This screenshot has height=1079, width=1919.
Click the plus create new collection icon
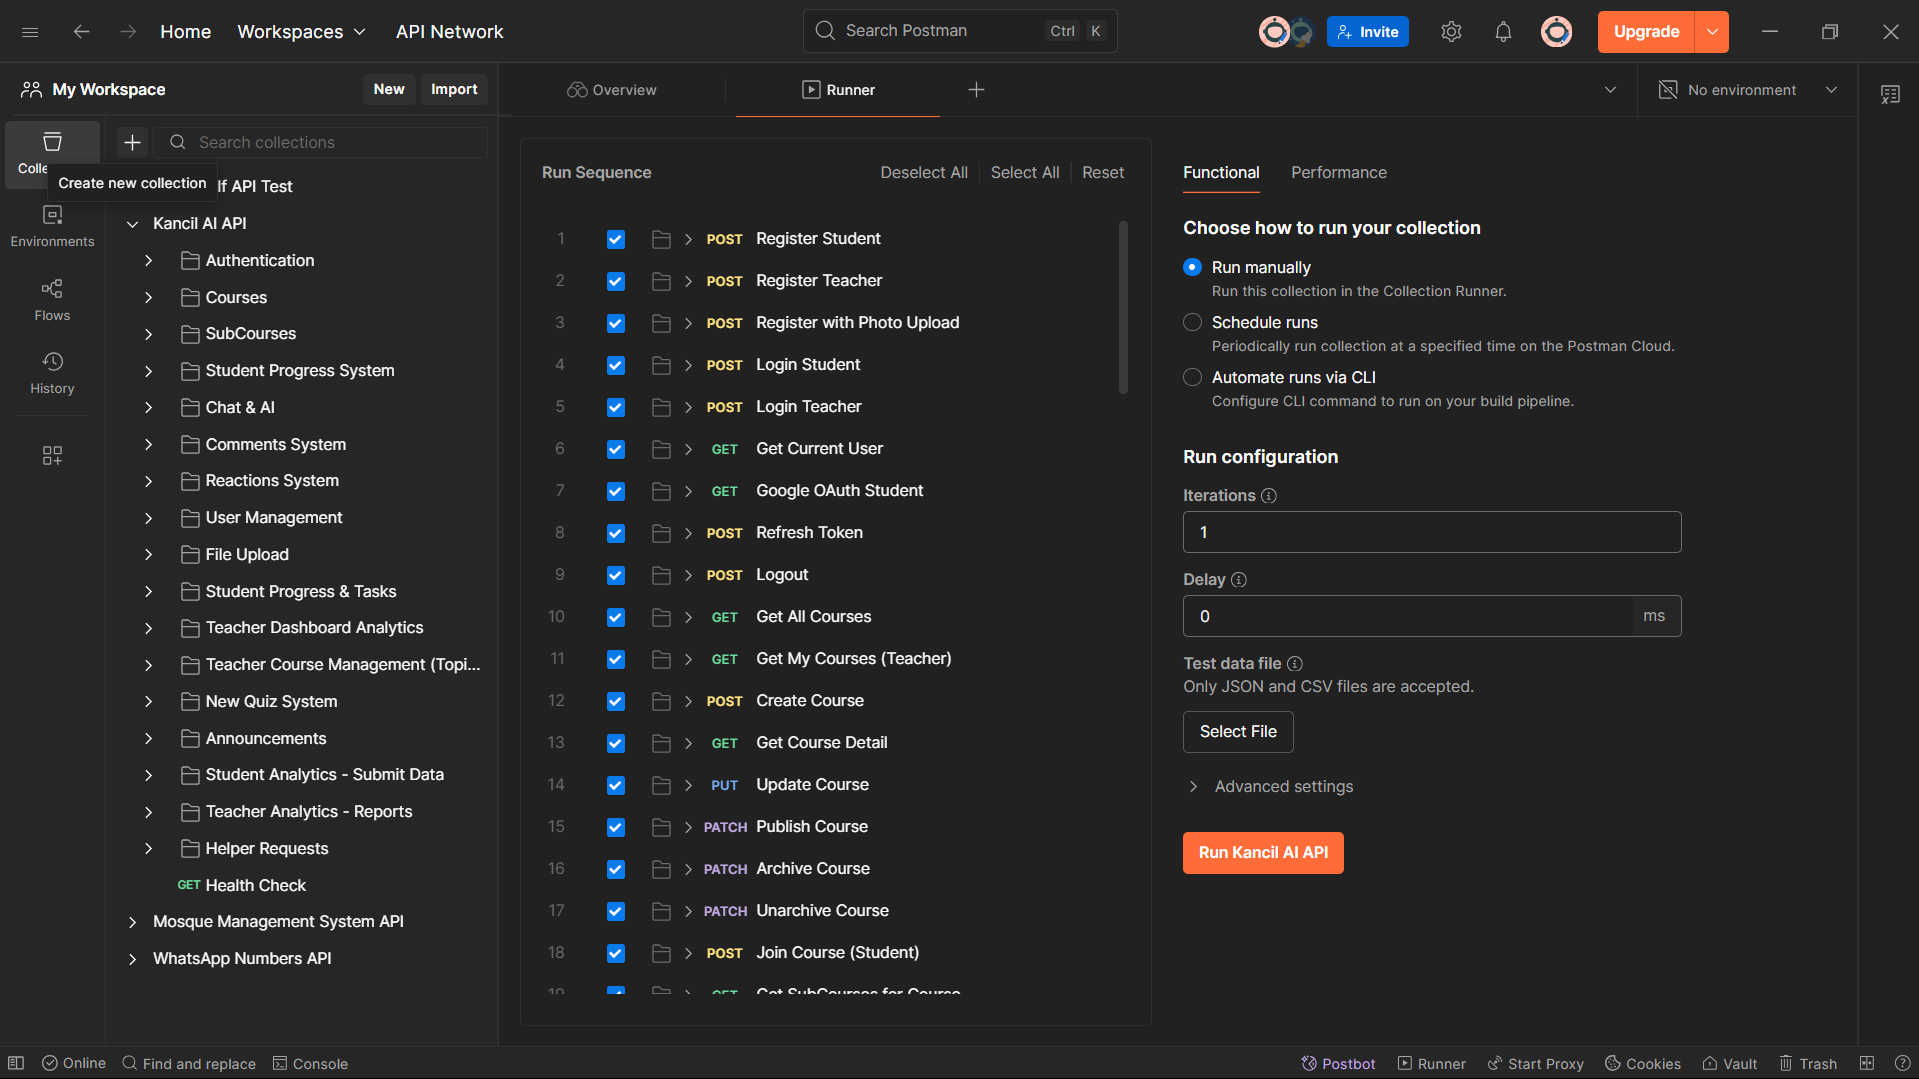click(x=132, y=142)
